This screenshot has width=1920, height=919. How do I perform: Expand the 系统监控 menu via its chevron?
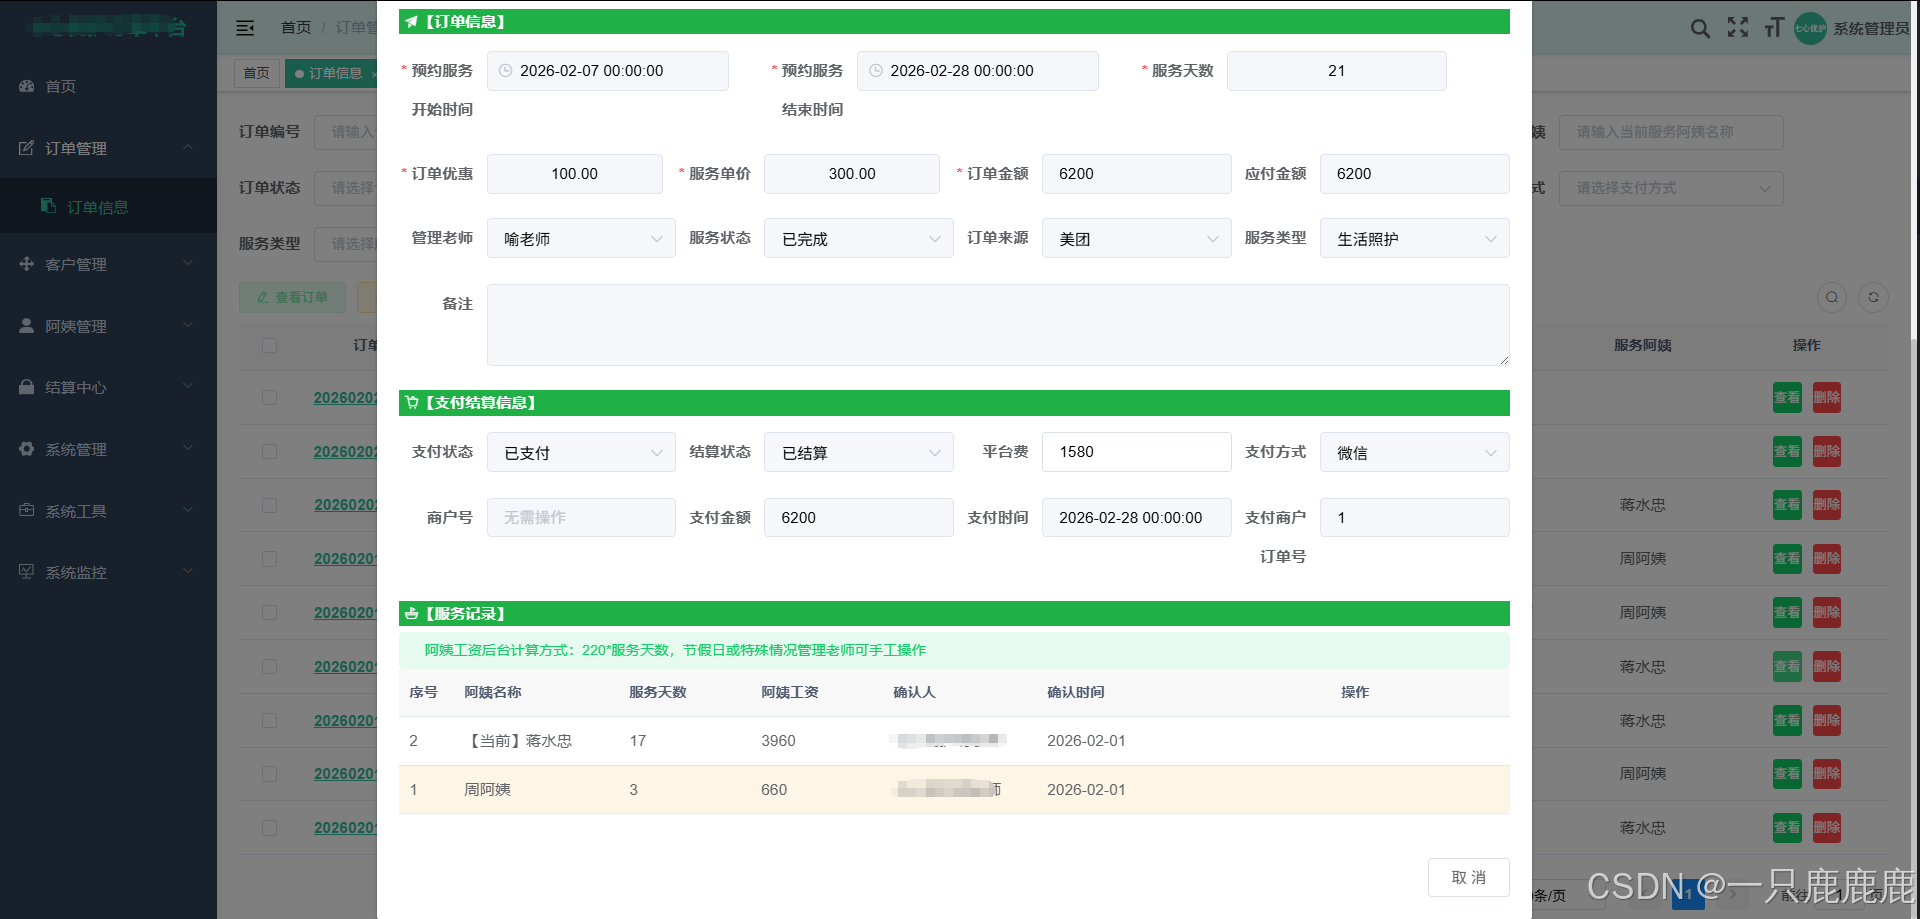coord(188,572)
